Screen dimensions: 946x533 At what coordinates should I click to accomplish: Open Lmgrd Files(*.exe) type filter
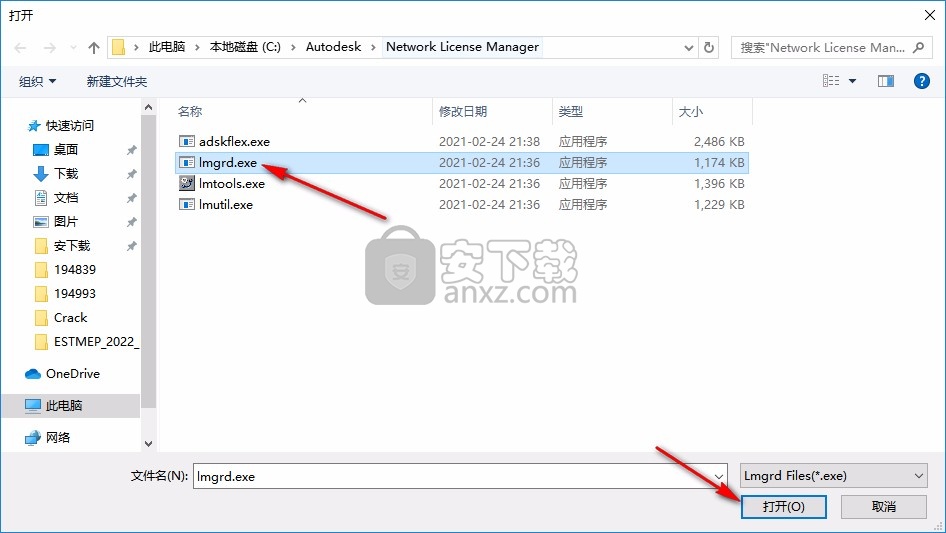tap(833, 476)
